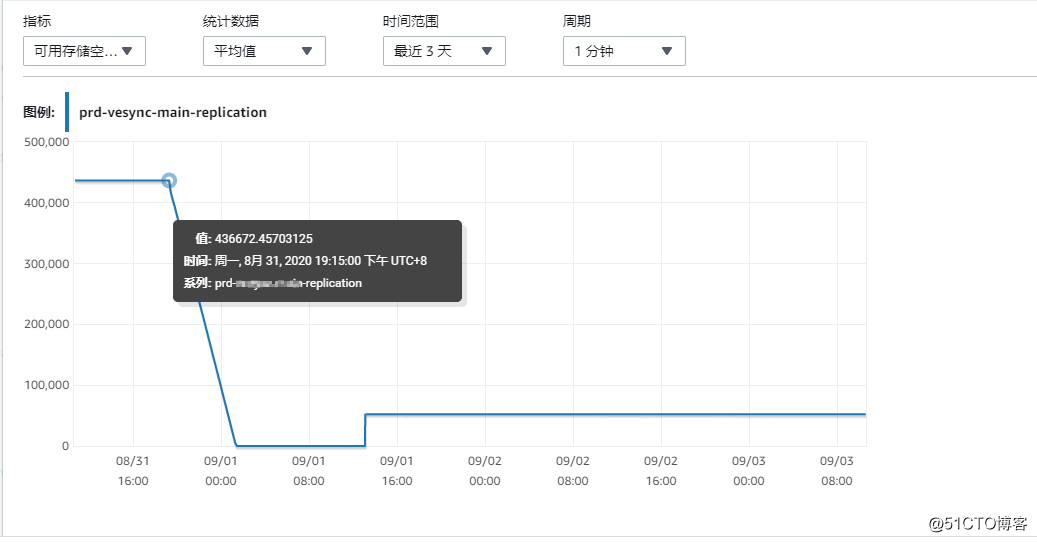Click the 09/03 08:00 x-axis label
This screenshot has height=542, width=1037.
pos(837,471)
